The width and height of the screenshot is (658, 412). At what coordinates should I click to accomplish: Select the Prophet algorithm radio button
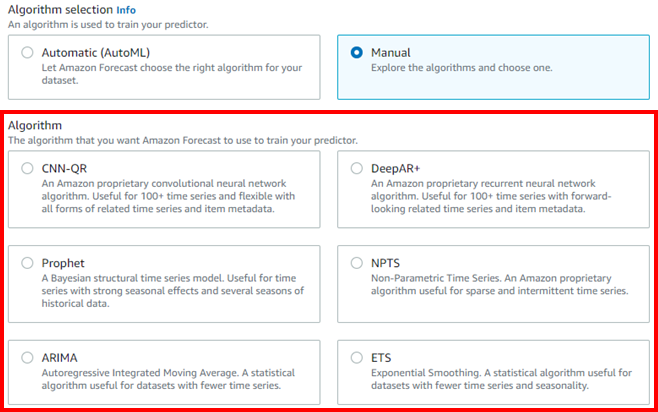(x=27, y=263)
